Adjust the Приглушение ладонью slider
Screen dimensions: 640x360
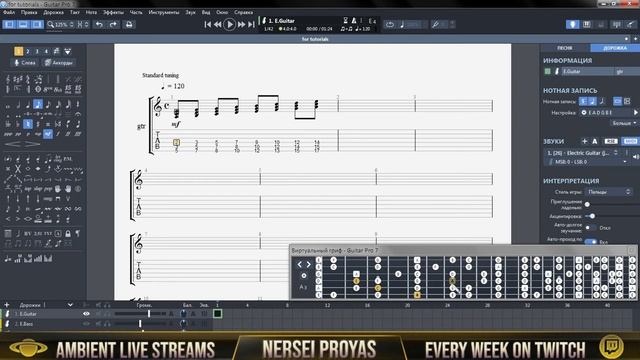(x=587, y=204)
